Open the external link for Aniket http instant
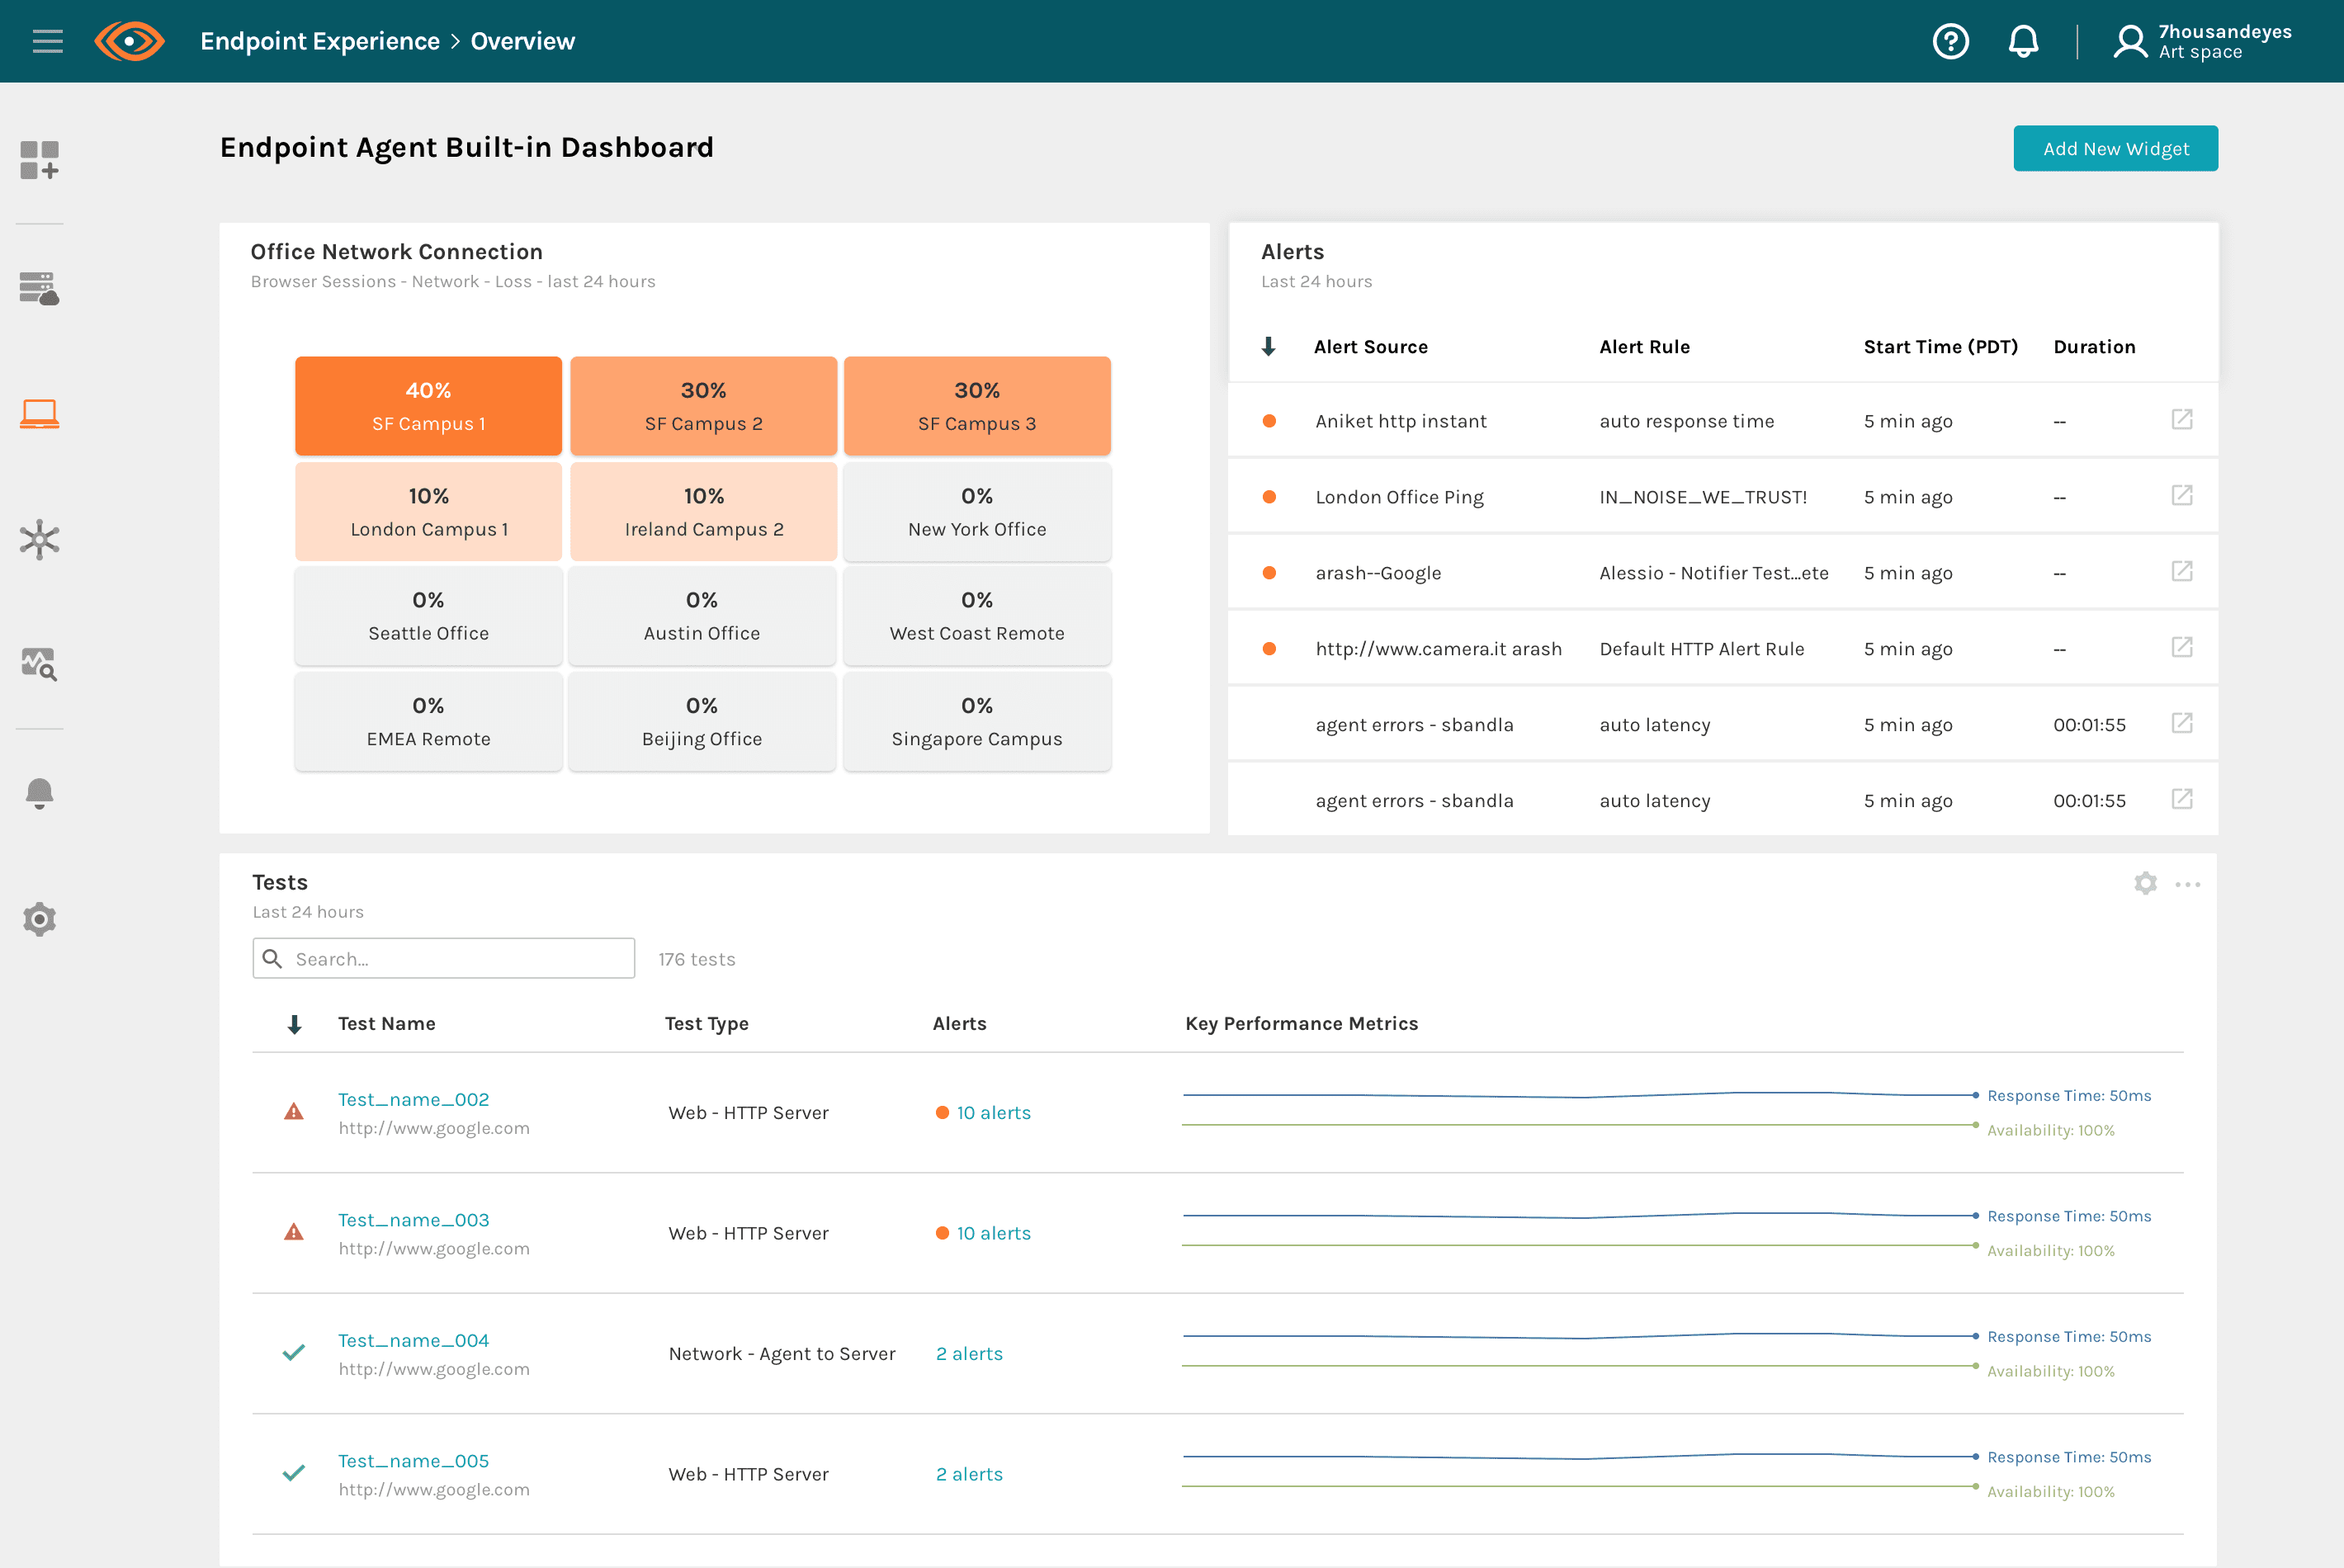2344x1568 pixels. [x=2182, y=420]
